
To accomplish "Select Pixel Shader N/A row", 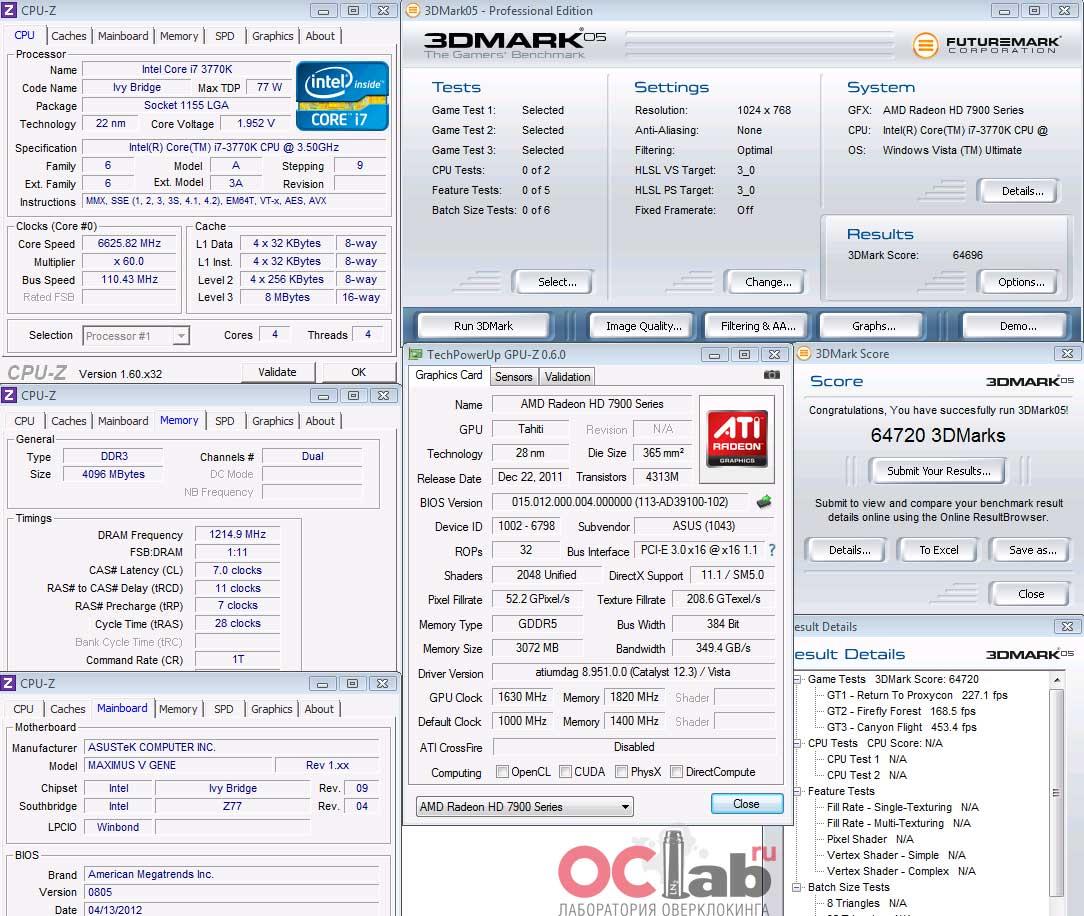I will coord(870,839).
